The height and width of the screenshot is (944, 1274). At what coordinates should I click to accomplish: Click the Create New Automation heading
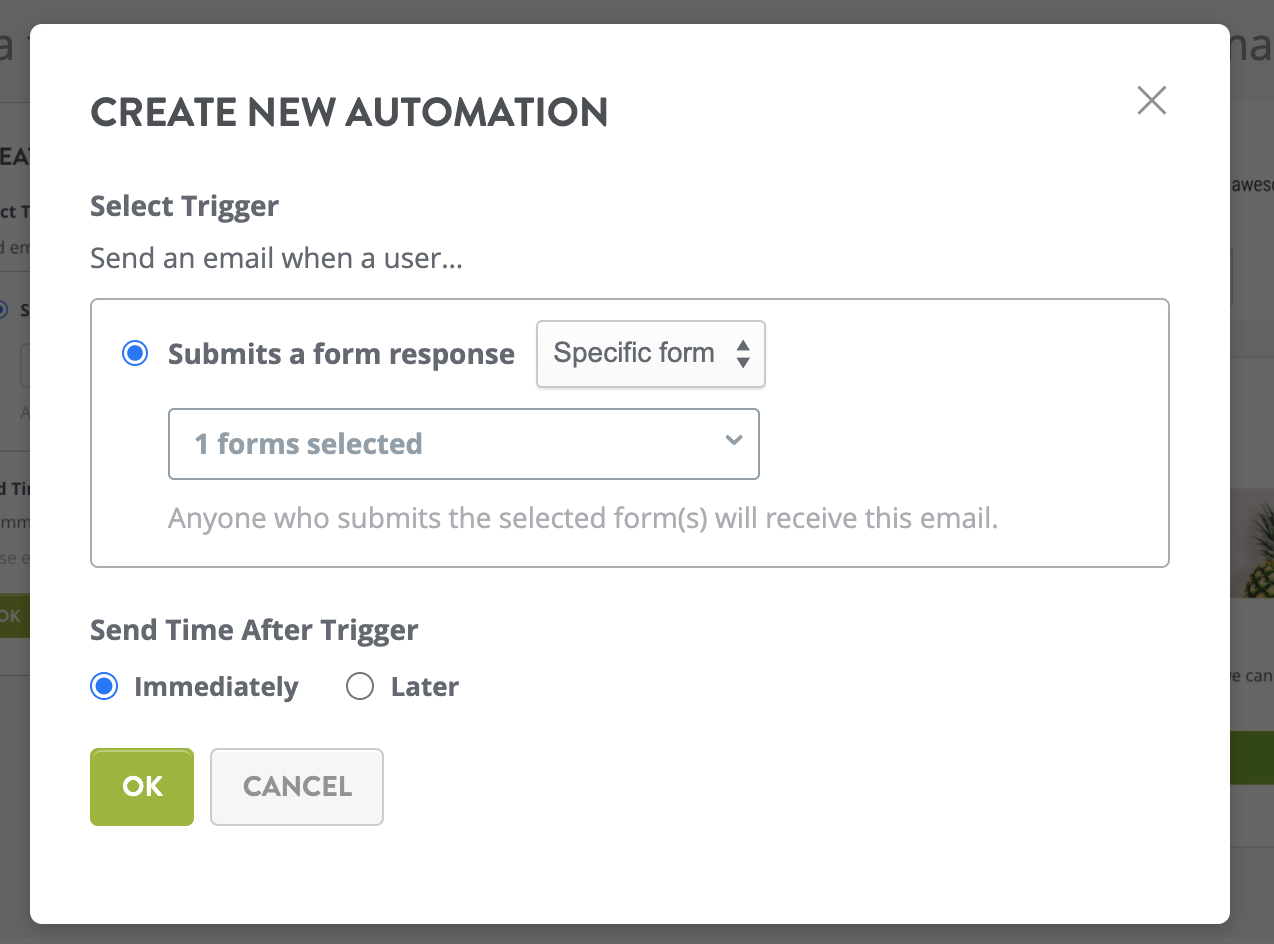[x=349, y=112]
